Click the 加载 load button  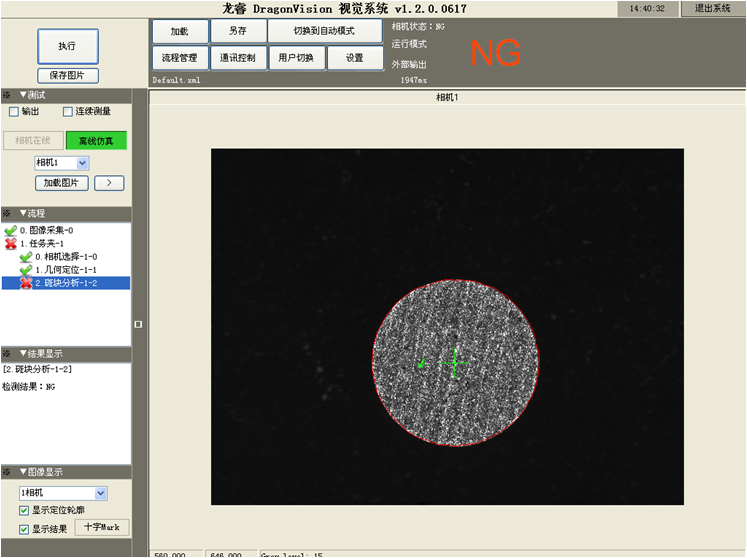point(180,31)
